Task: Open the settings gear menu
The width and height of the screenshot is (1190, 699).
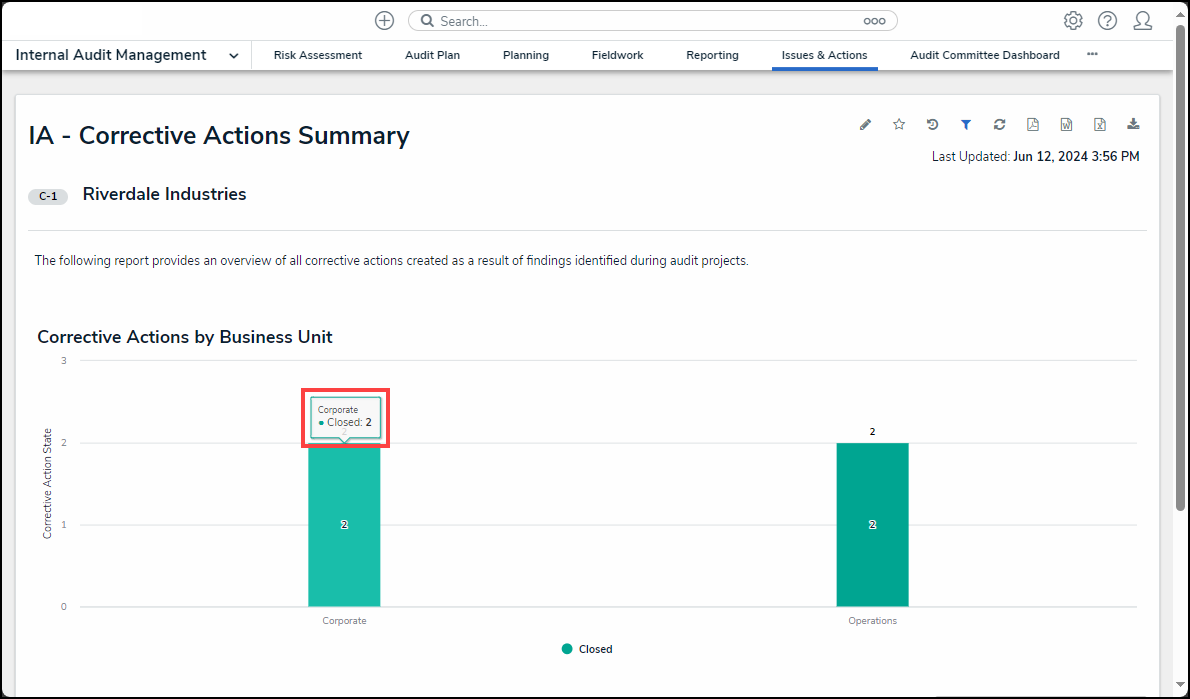Action: coord(1073,21)
